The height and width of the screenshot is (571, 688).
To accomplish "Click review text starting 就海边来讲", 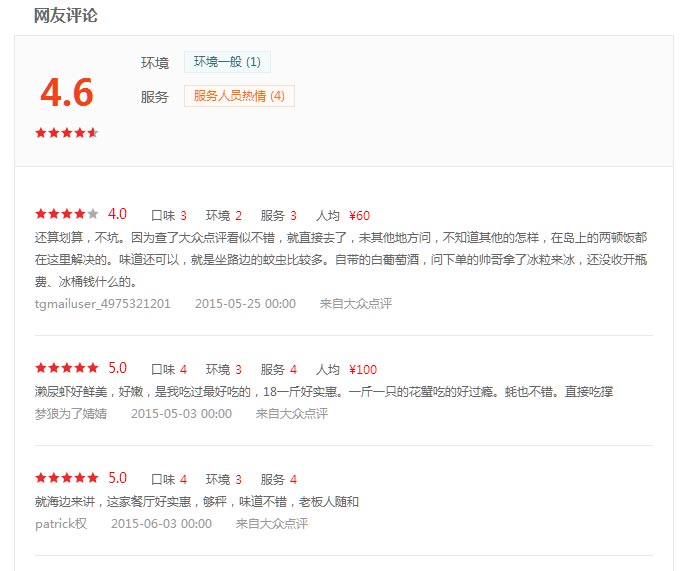I will (197, 502).
